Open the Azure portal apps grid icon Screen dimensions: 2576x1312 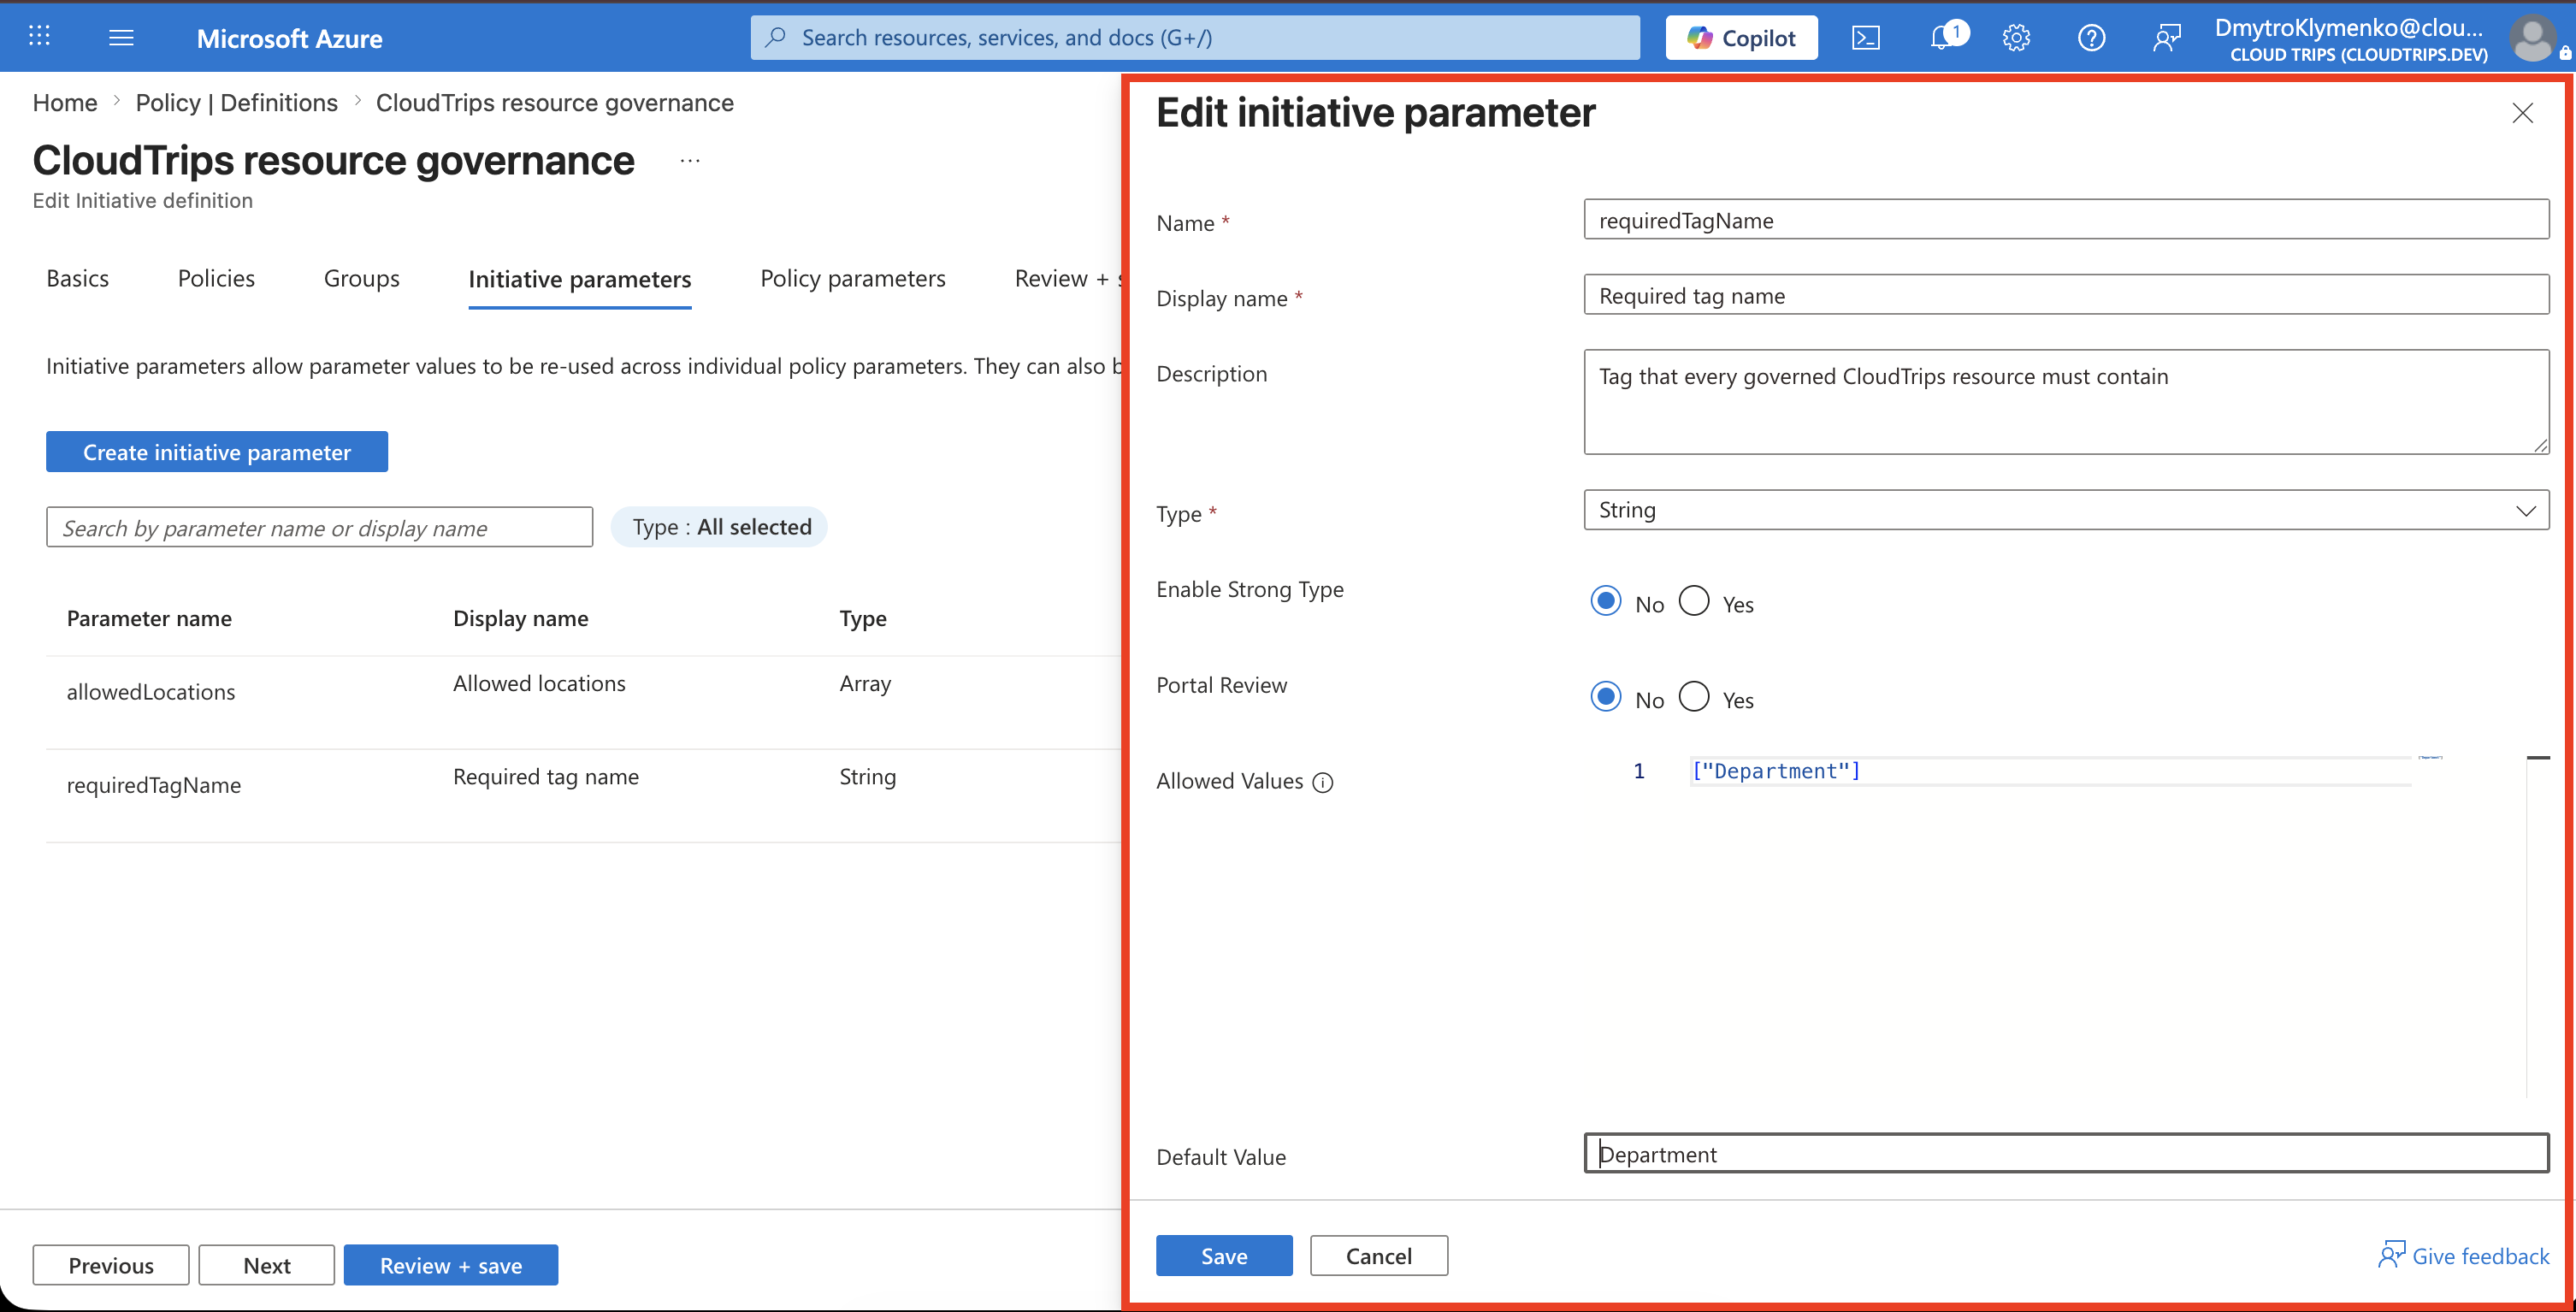point(39,37)
